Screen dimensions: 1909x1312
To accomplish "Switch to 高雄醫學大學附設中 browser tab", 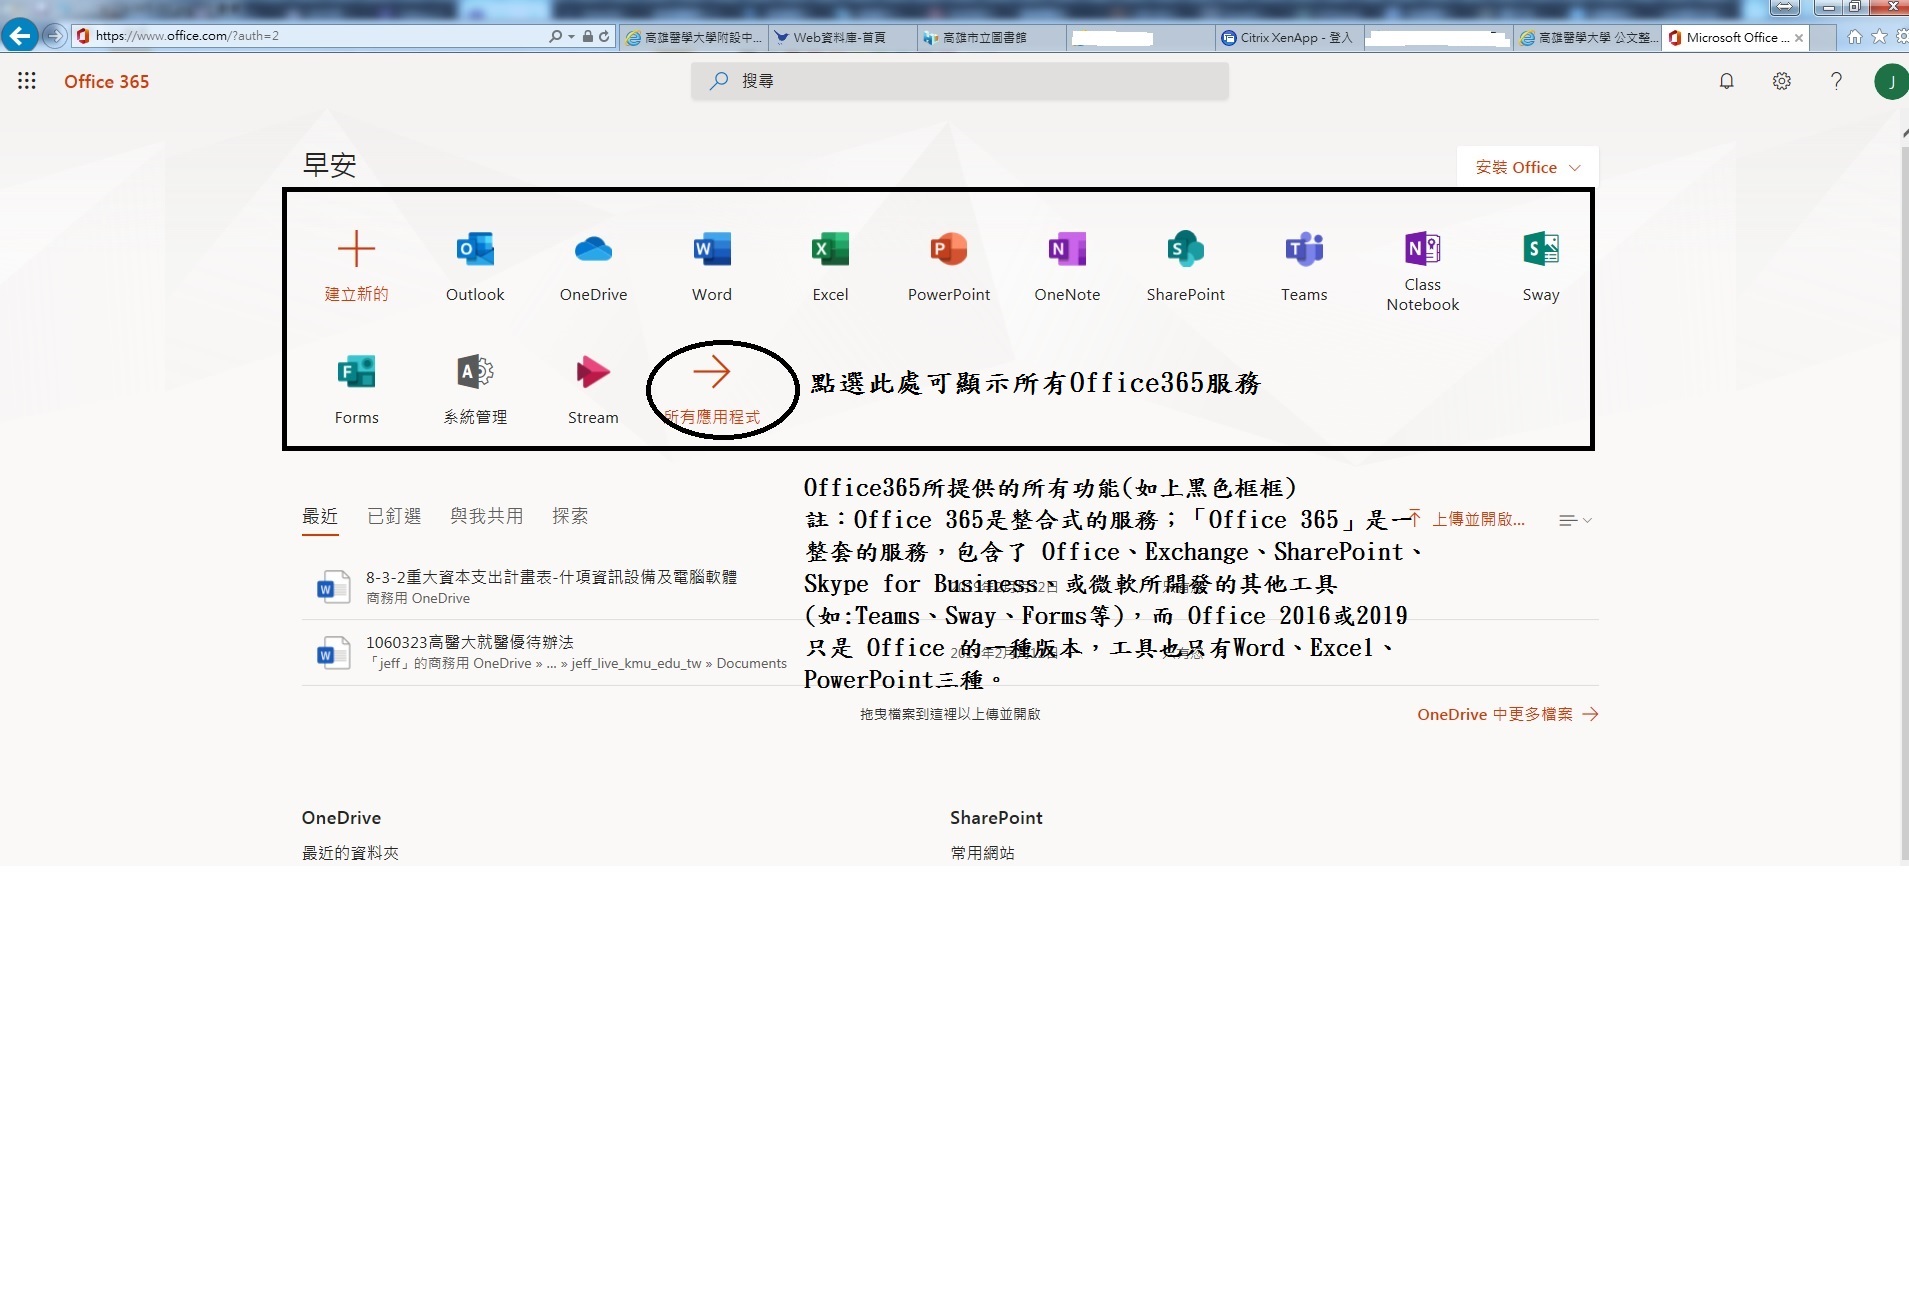I will (x=694, y=38).
